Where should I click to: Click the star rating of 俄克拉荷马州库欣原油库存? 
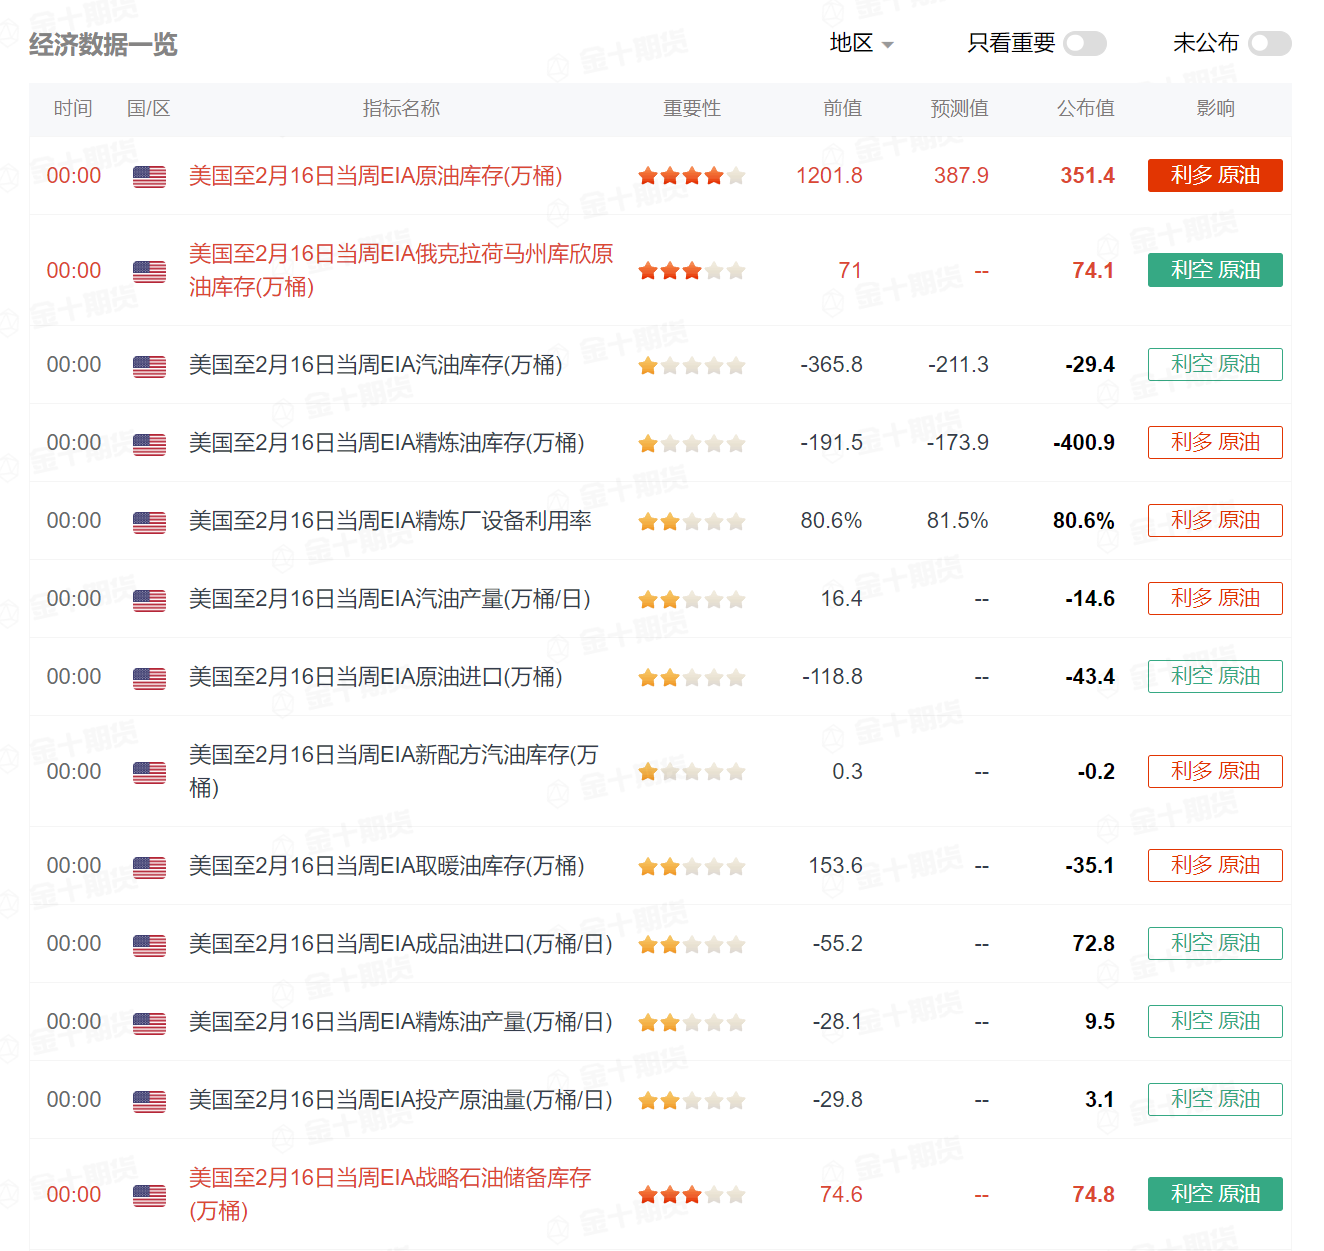(692, 271)
